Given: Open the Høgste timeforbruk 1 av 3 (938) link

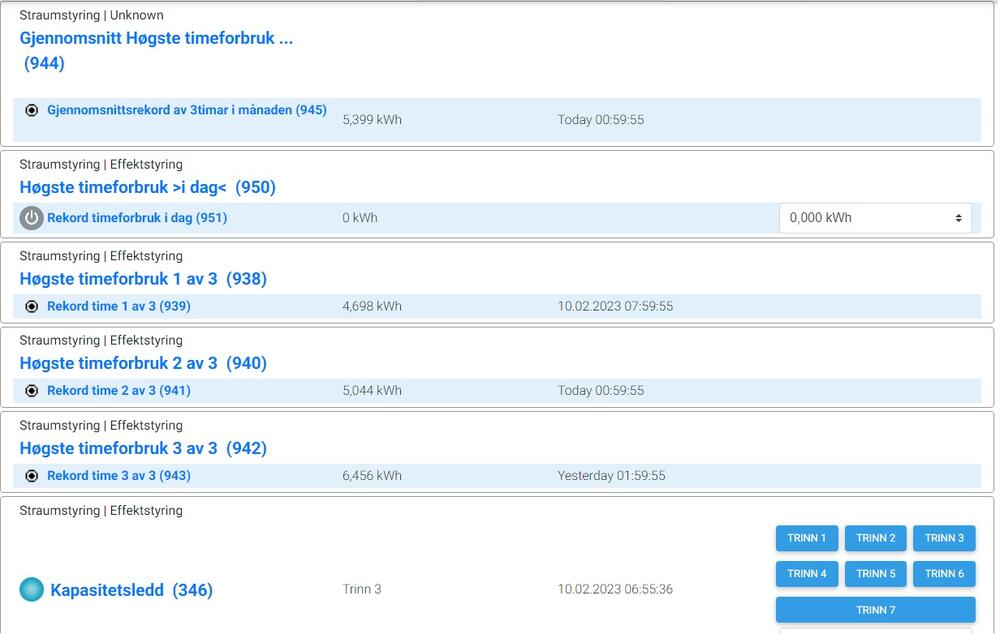Looking at the screenshot, I should [143, 279].
